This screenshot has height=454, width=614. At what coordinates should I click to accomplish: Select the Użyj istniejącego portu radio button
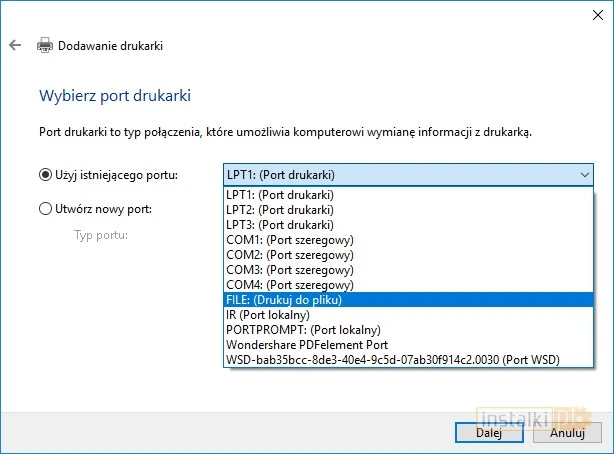(x=45, y=175)
